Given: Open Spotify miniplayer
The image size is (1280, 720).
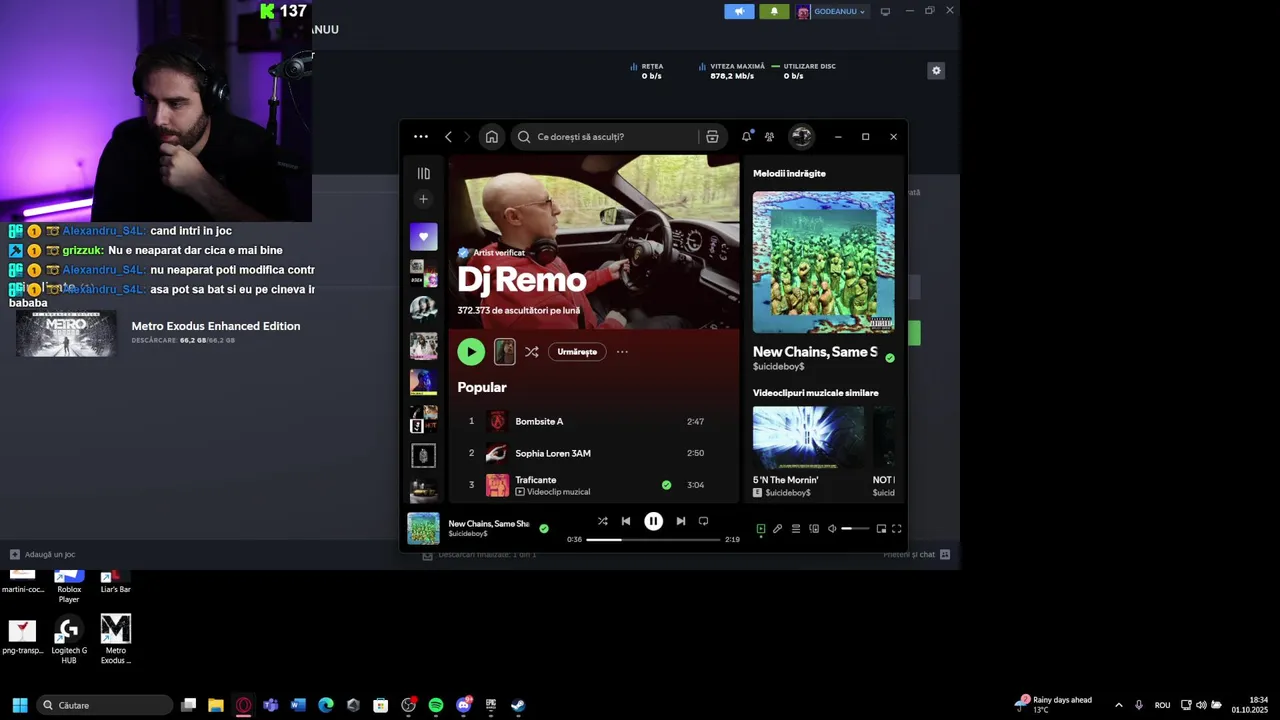Looking at the screenshot, I should pos(881,529).
